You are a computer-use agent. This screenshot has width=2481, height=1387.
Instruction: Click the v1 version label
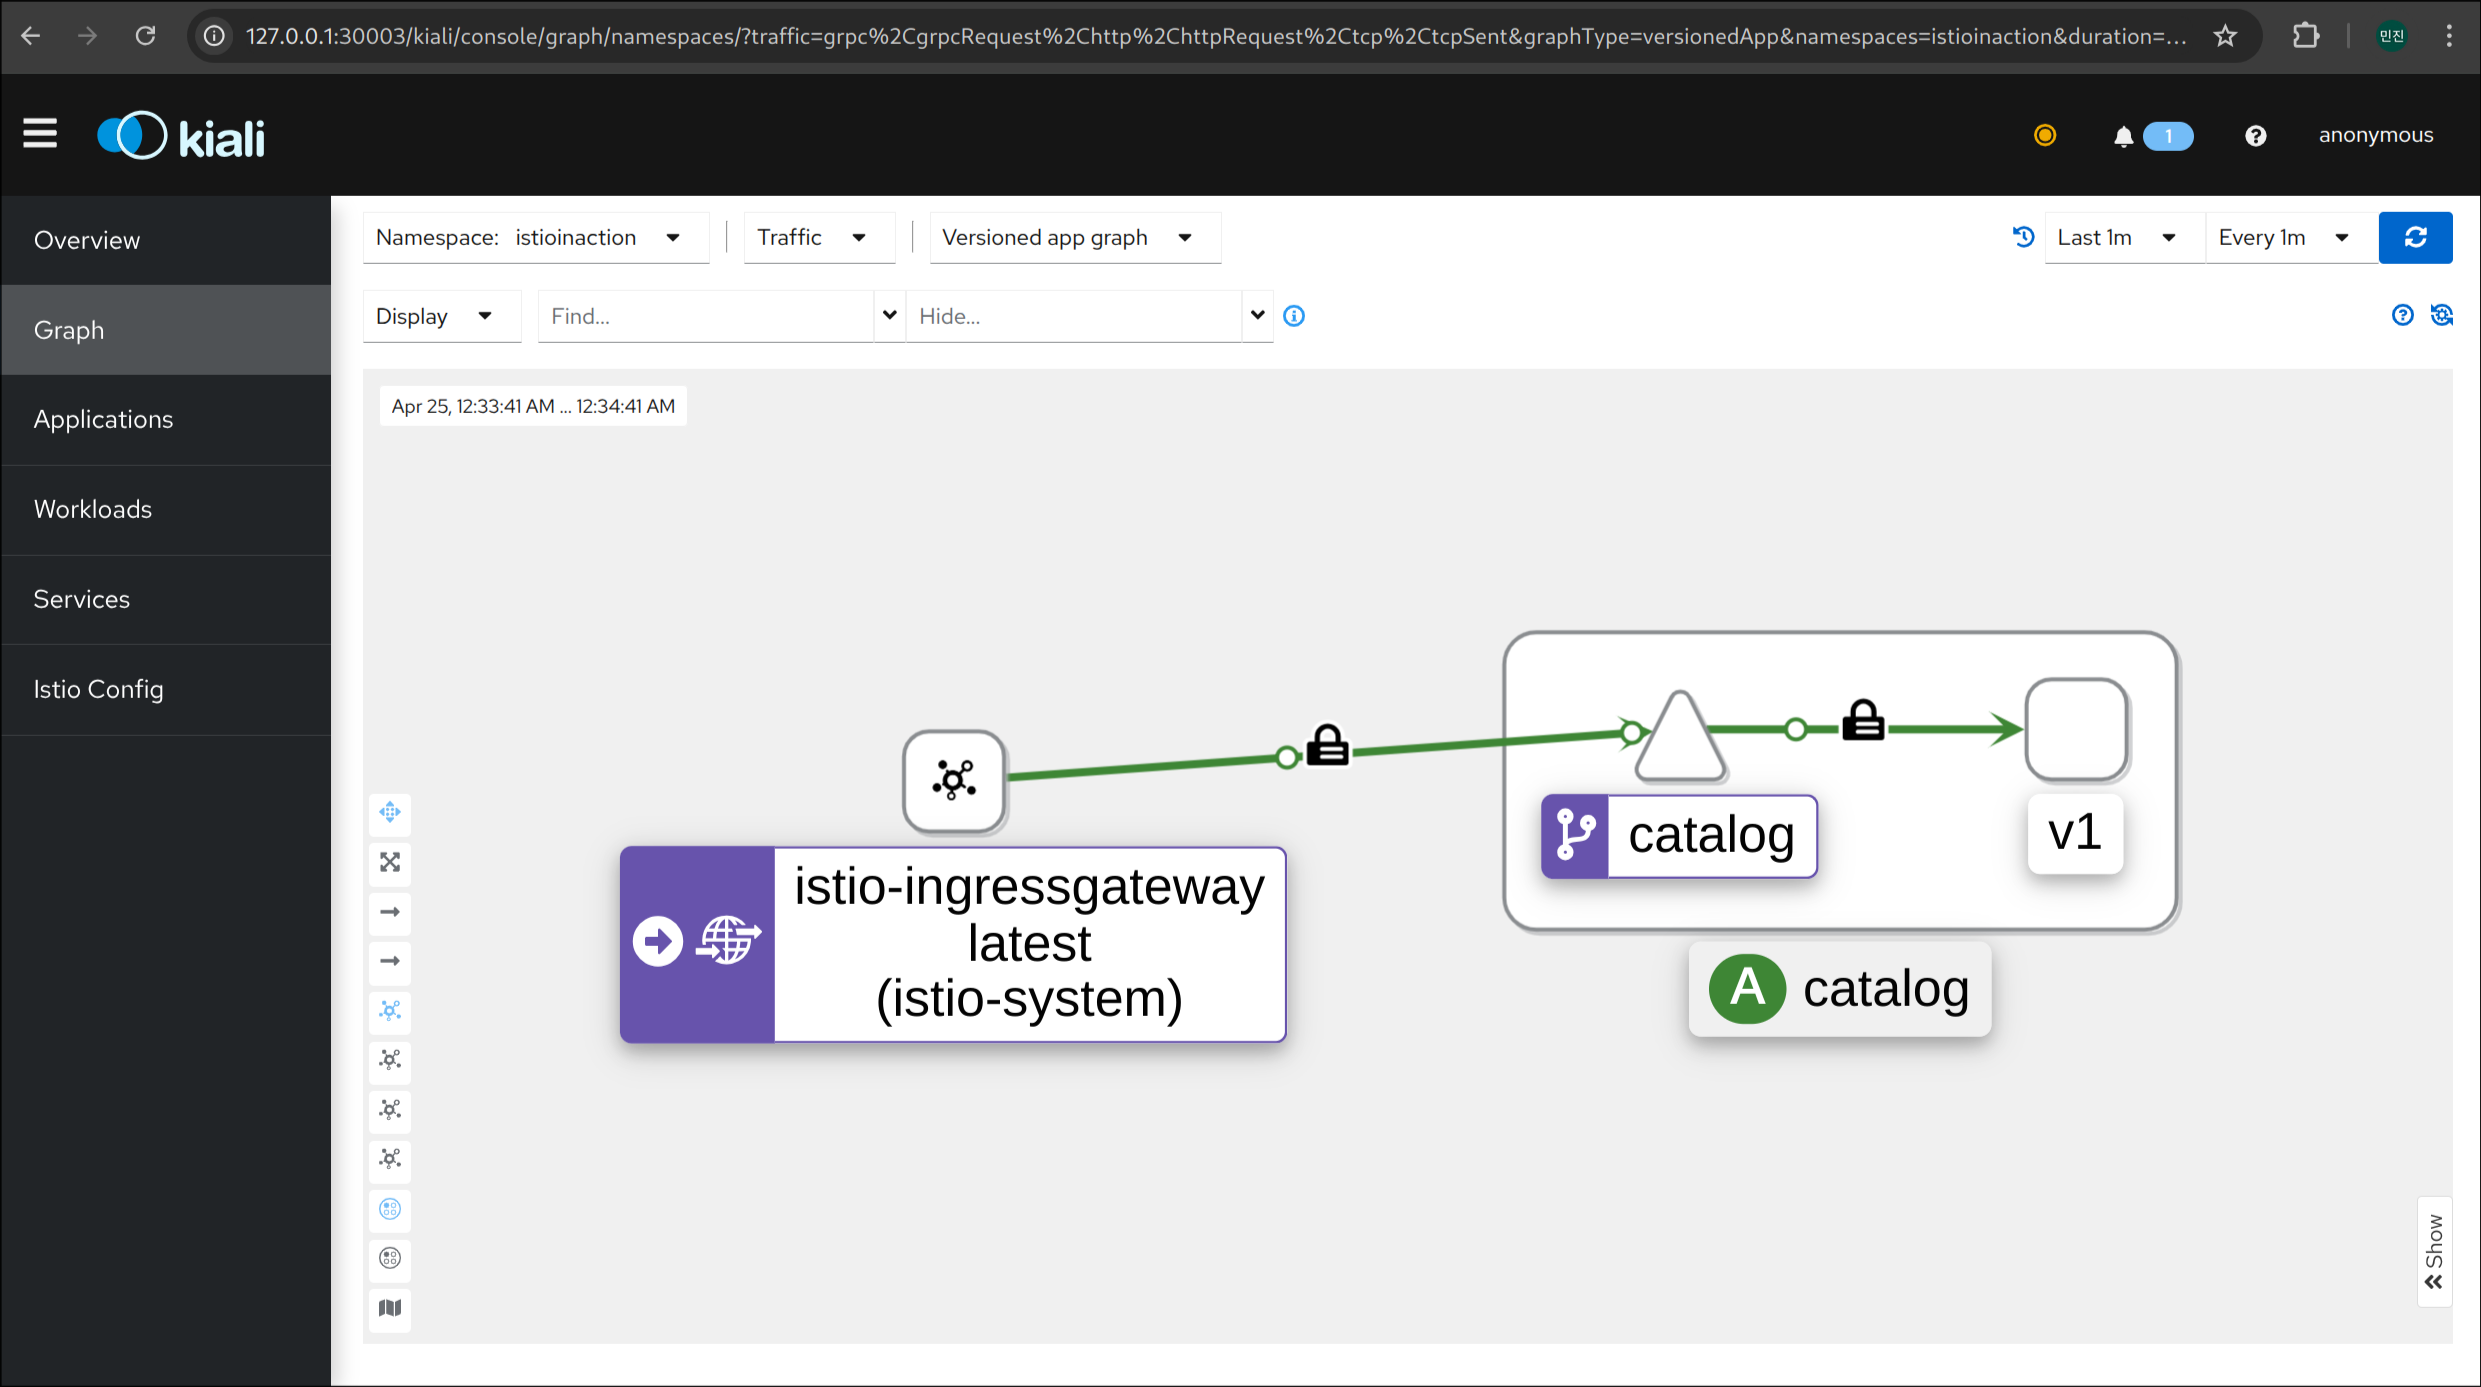tap(2075, 834)
